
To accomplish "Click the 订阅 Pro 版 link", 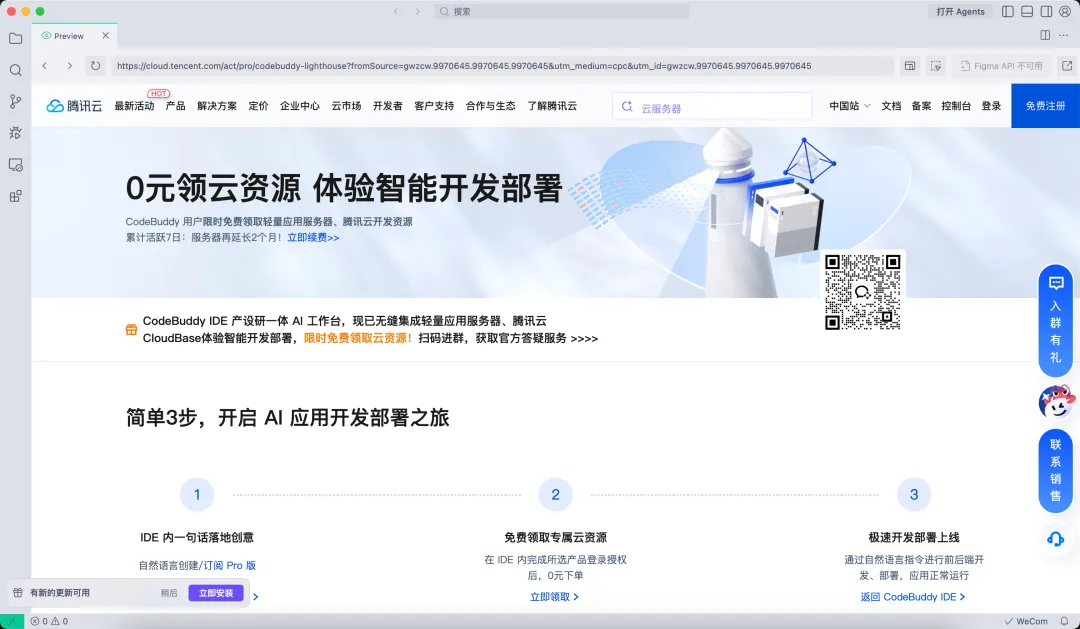I will pyautogui.click(x=230, y=566).
